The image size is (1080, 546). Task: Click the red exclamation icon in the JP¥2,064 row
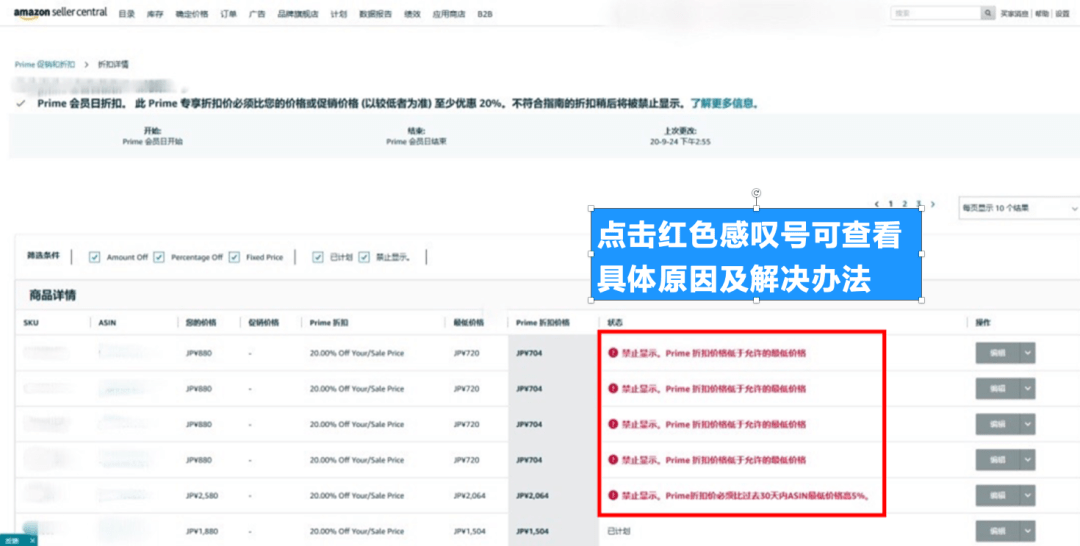(x=613, y=495)
